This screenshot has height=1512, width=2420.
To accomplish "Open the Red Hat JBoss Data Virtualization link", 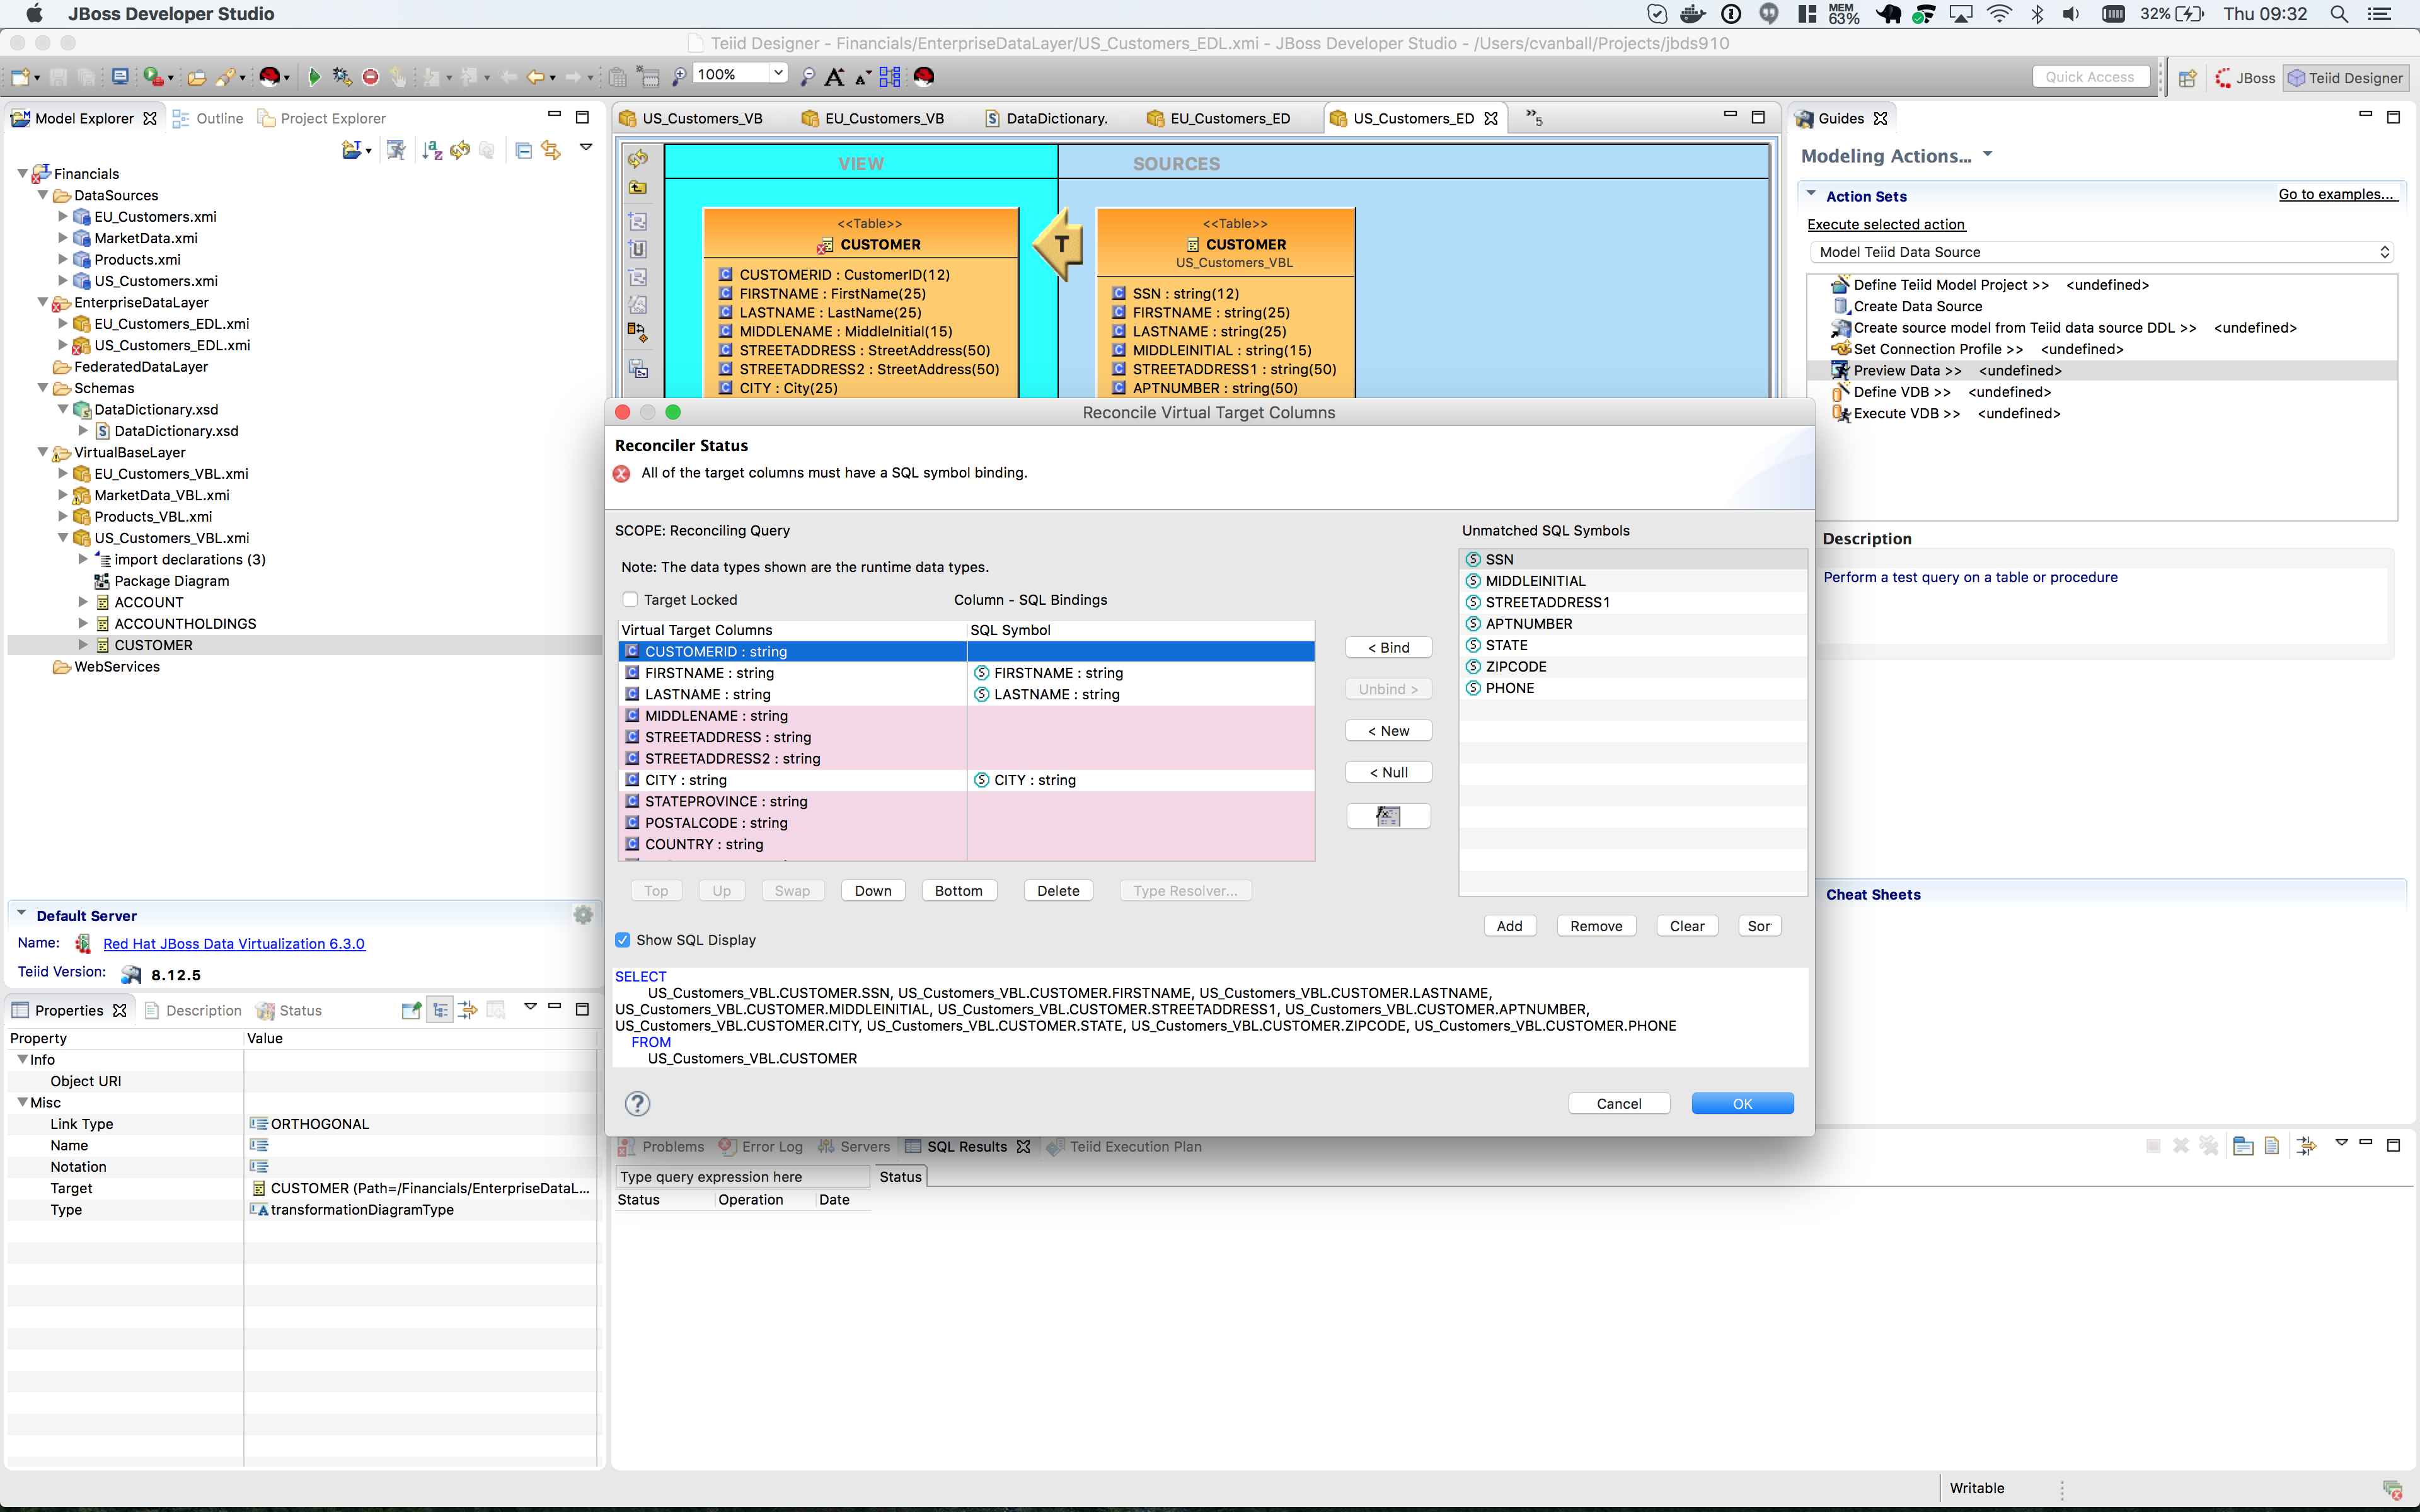I will (234, 944).
